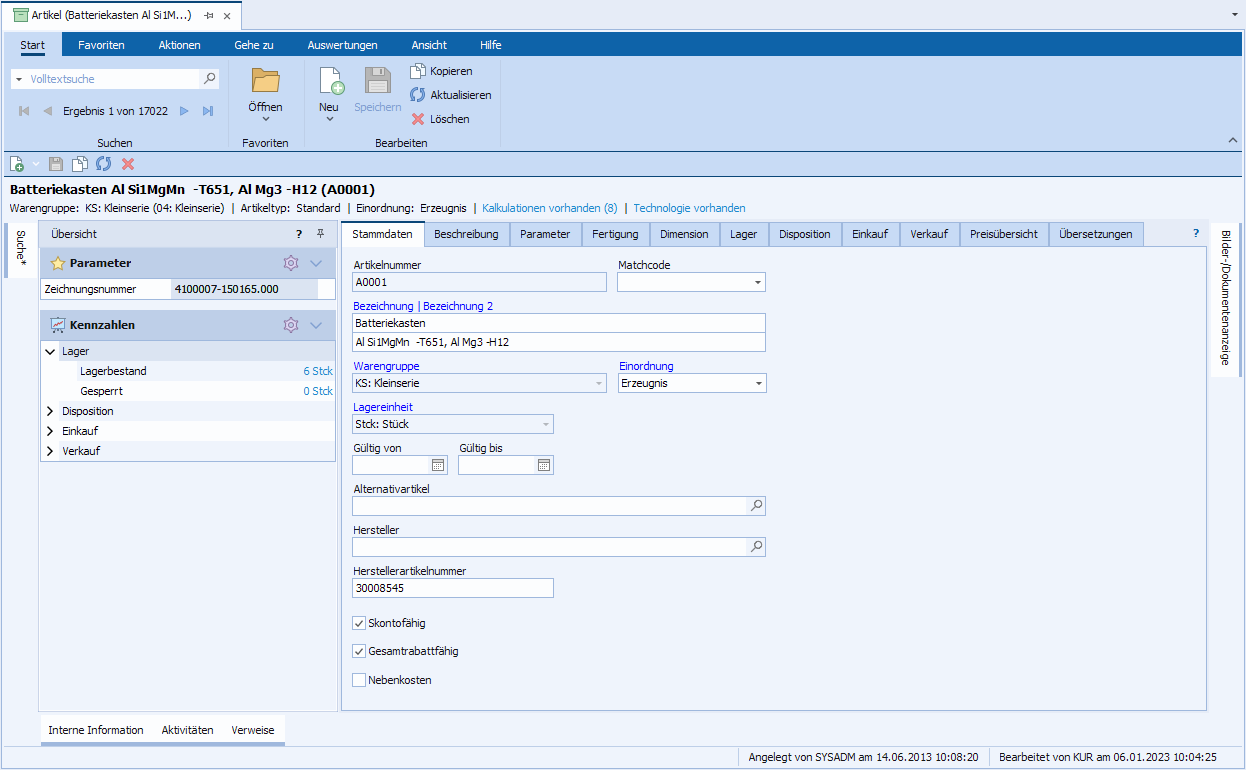
Task: Click the Technologie vorhanden link
Action: [x=689, y=208]
